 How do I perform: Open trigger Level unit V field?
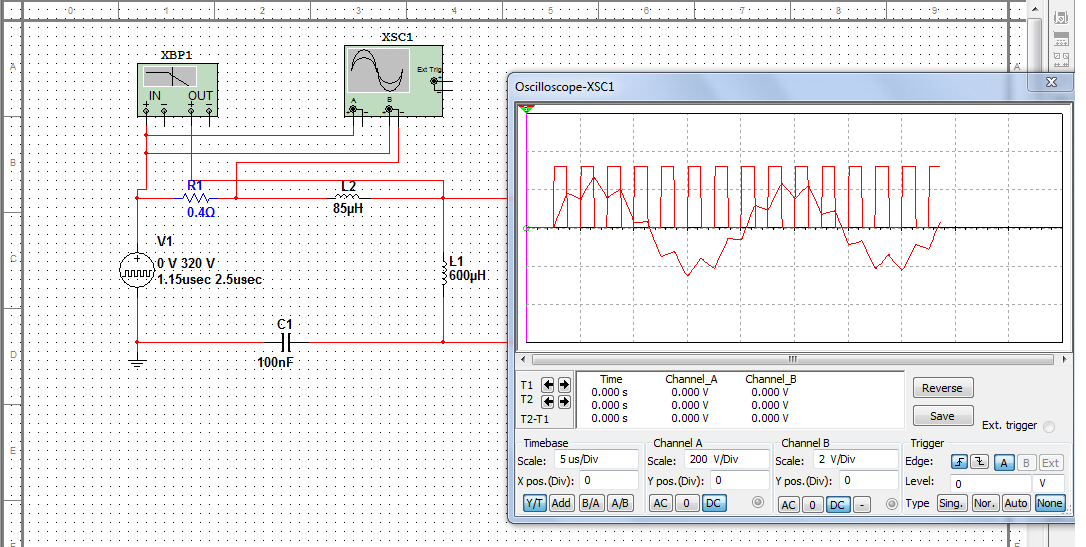(1048, 483)
